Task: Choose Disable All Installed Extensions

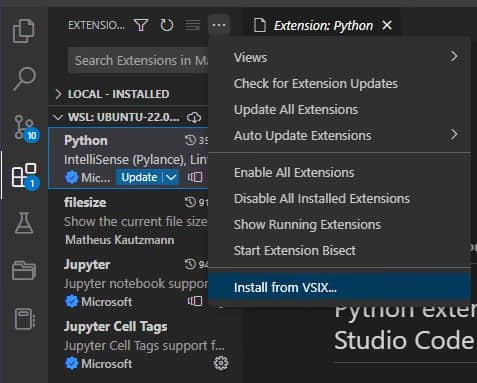Action: (x=339, y=199)
